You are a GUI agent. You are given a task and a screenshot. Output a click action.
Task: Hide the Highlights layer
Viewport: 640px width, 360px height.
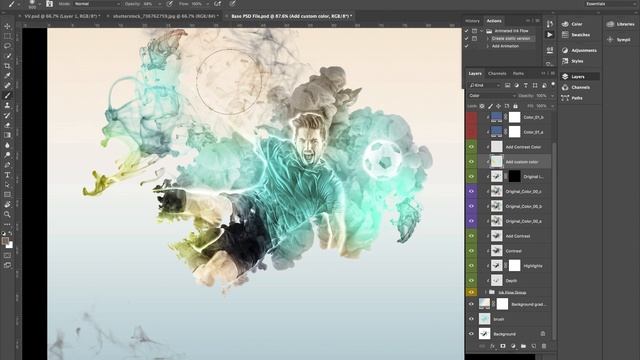471,266
